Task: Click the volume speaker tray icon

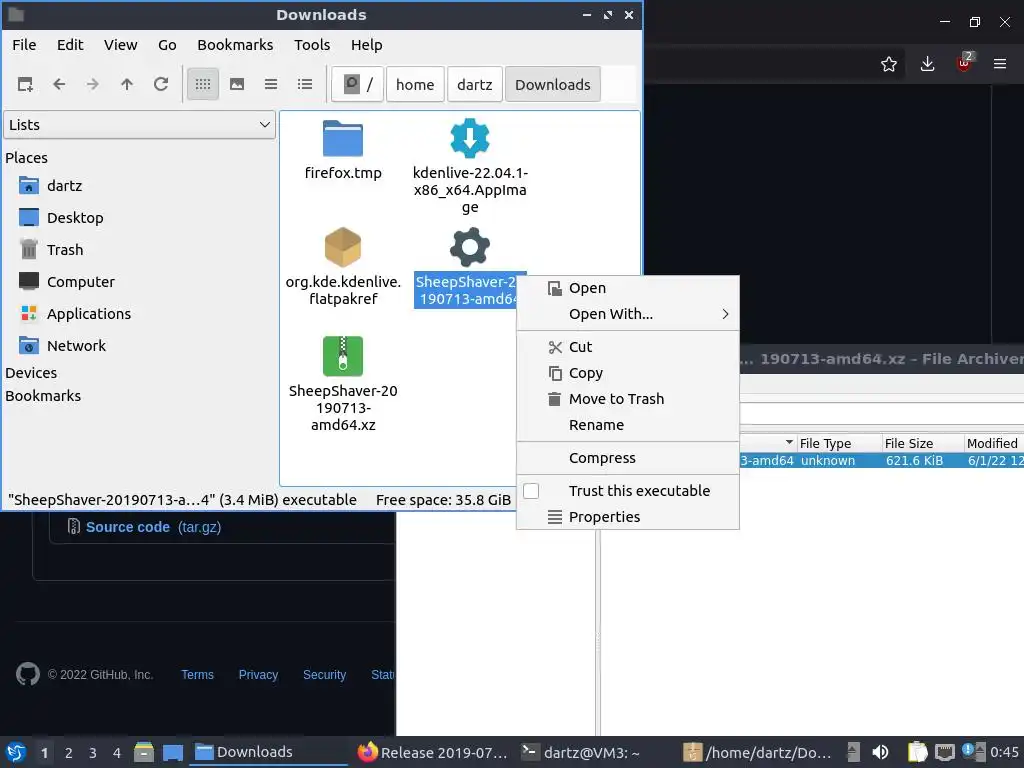Action: (x=880, y=752)
